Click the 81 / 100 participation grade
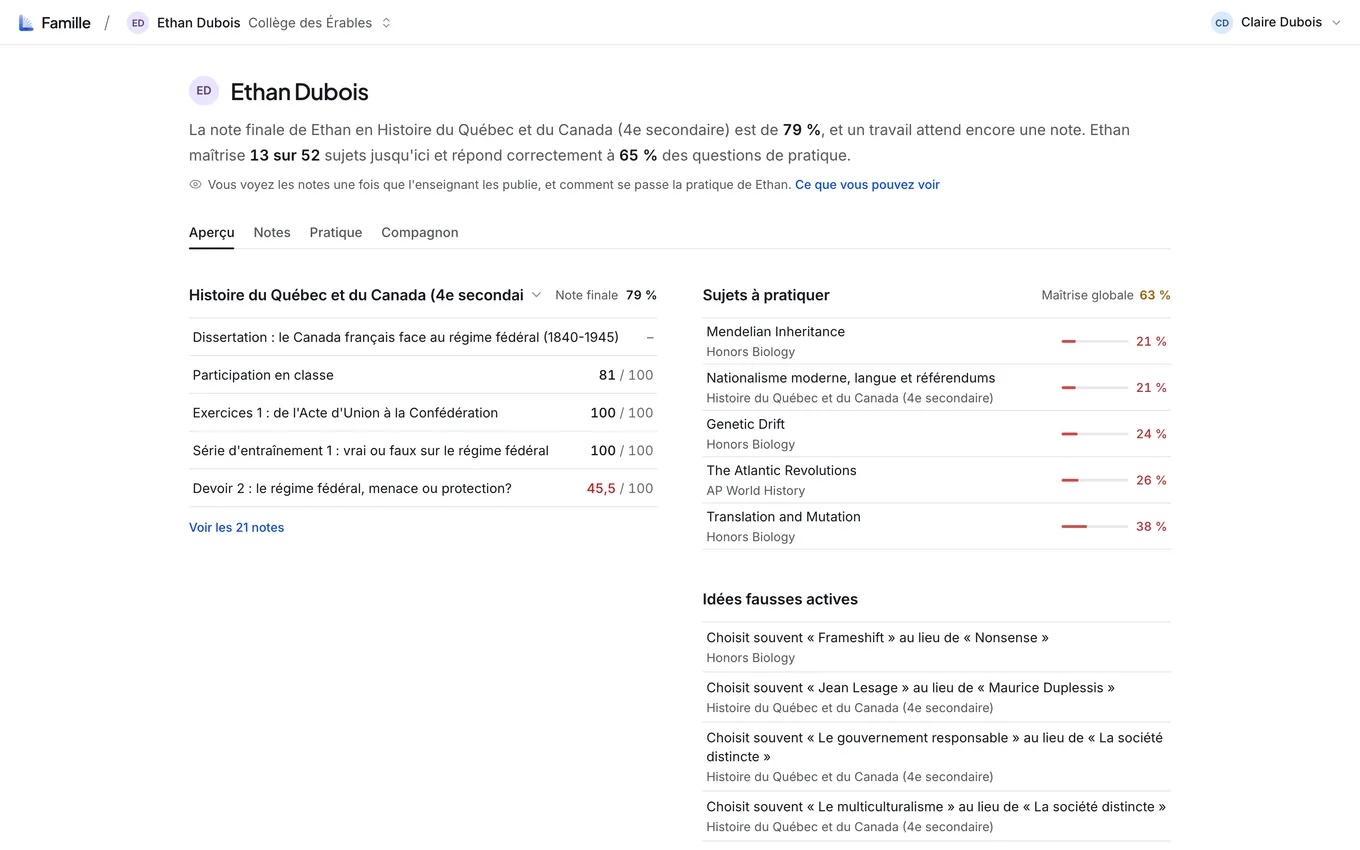Image resolution: width=1360 pixels, height=850 pixels. (x=626, y=375)
